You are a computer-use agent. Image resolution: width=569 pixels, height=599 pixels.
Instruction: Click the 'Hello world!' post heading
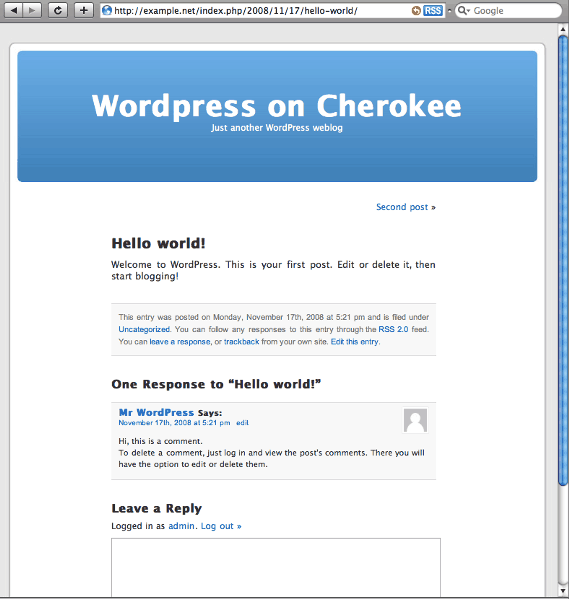coord(158,243)
